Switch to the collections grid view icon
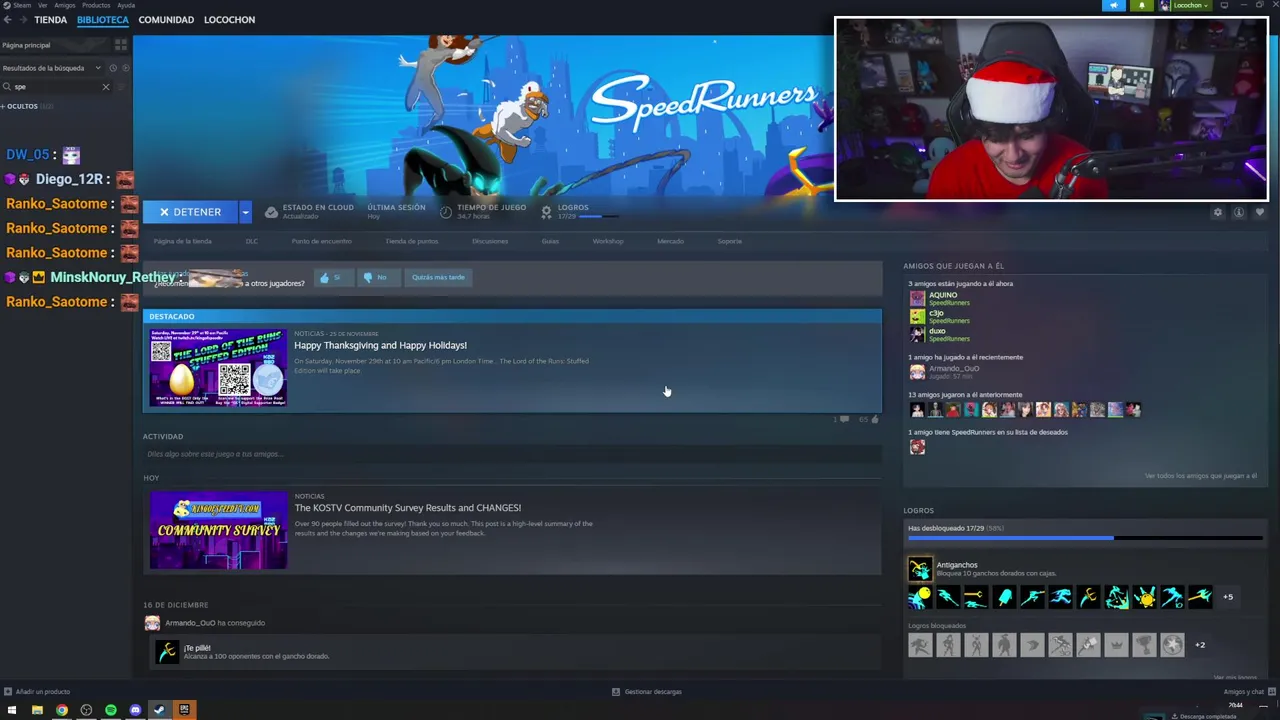1280x720 pixels. coord(121,45)
